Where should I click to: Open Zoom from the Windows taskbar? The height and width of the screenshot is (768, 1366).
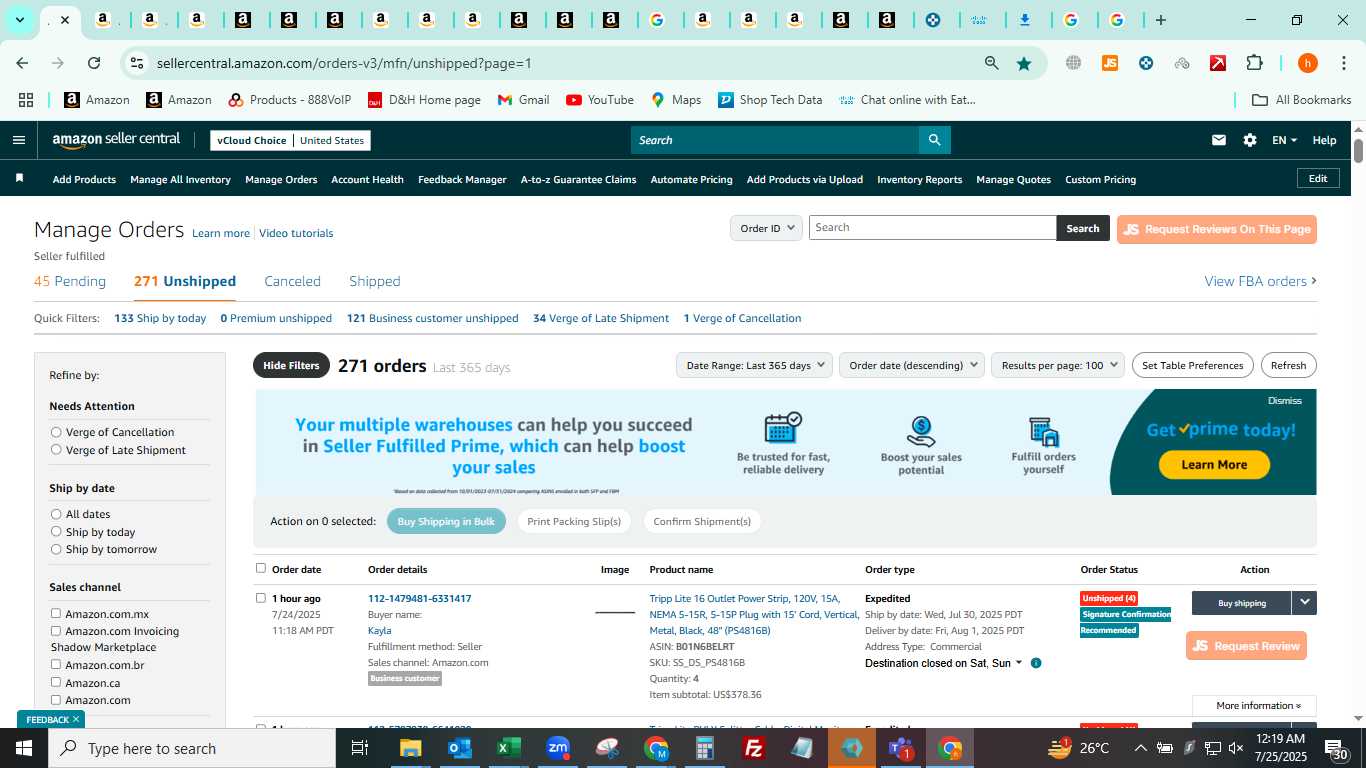pyautogui.click(x=558, y=748)
